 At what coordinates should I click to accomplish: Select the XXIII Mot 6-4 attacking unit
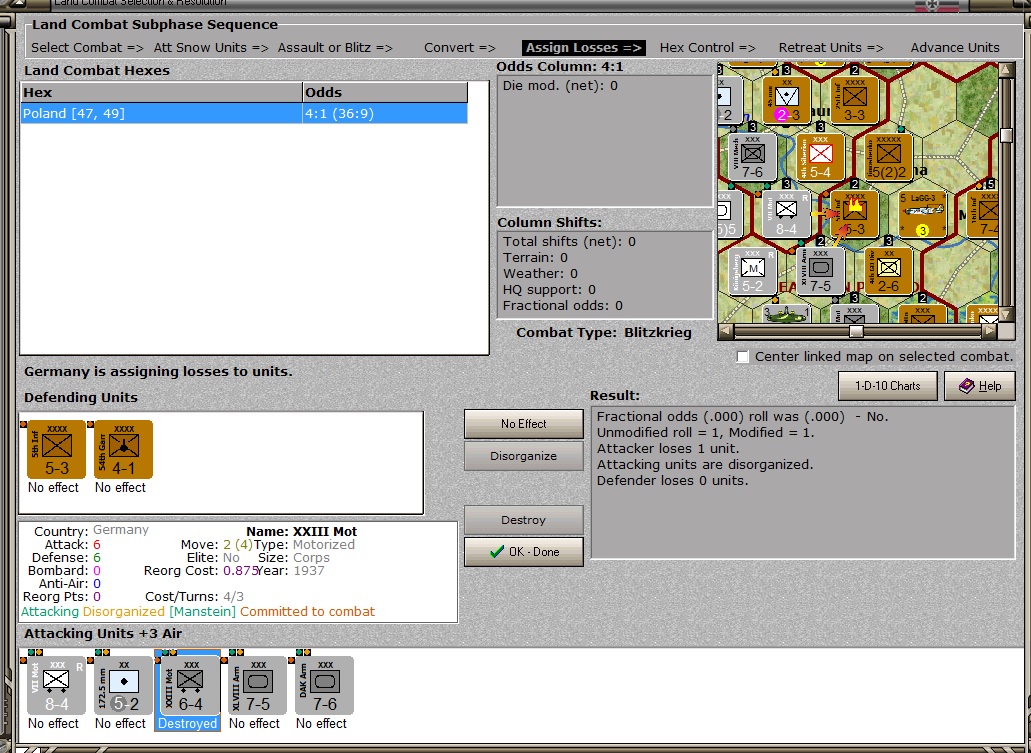coord(190,685)
